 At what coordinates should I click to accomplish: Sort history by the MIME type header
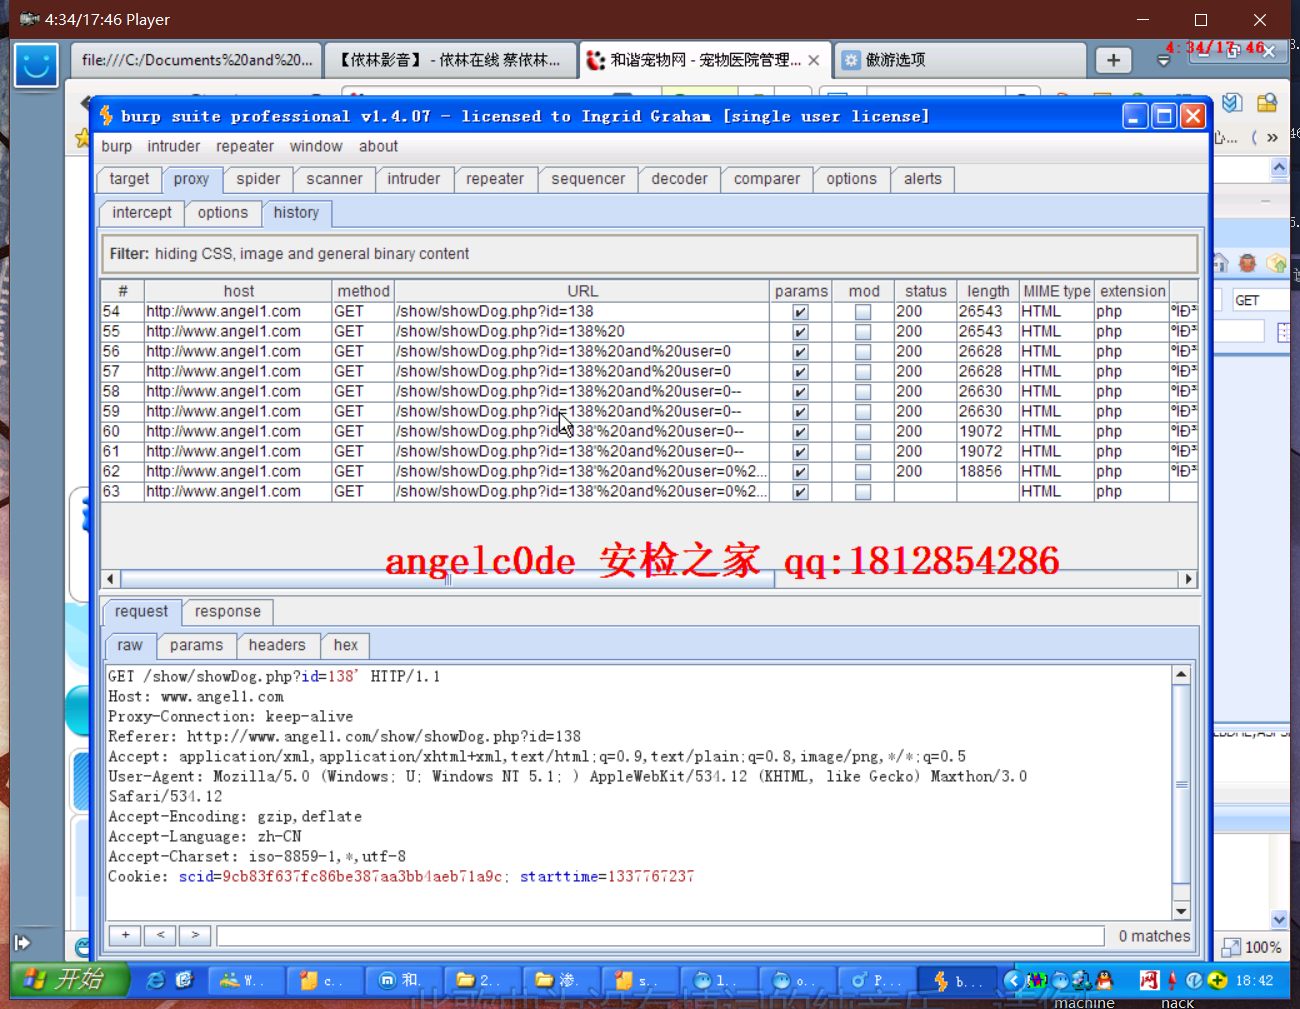(x=1056, y=291)
